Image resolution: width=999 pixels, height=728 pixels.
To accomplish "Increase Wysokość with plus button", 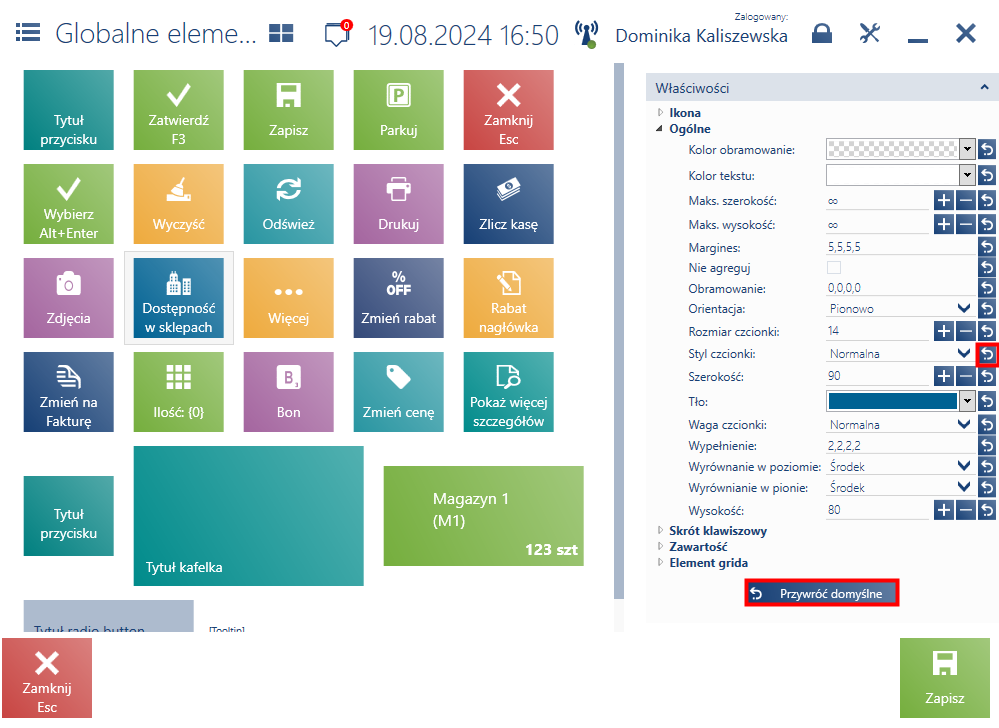I will coord(944,510).
